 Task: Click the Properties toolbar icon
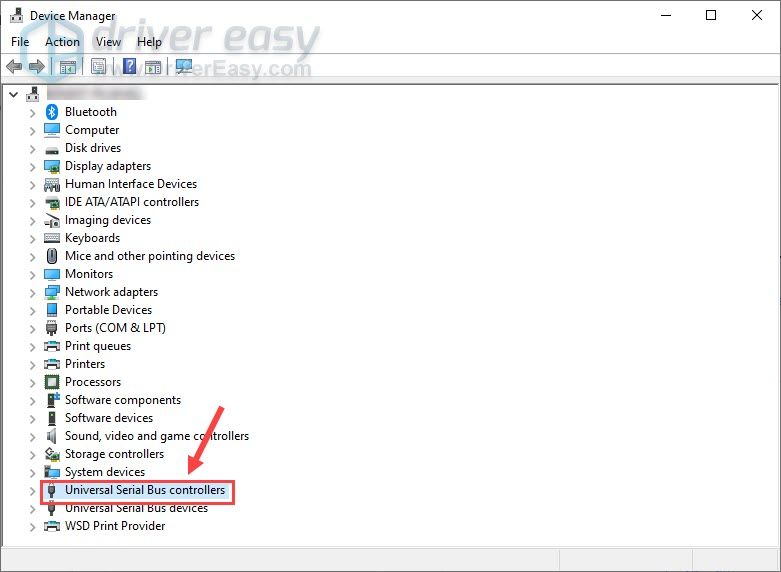pos(99,67)
